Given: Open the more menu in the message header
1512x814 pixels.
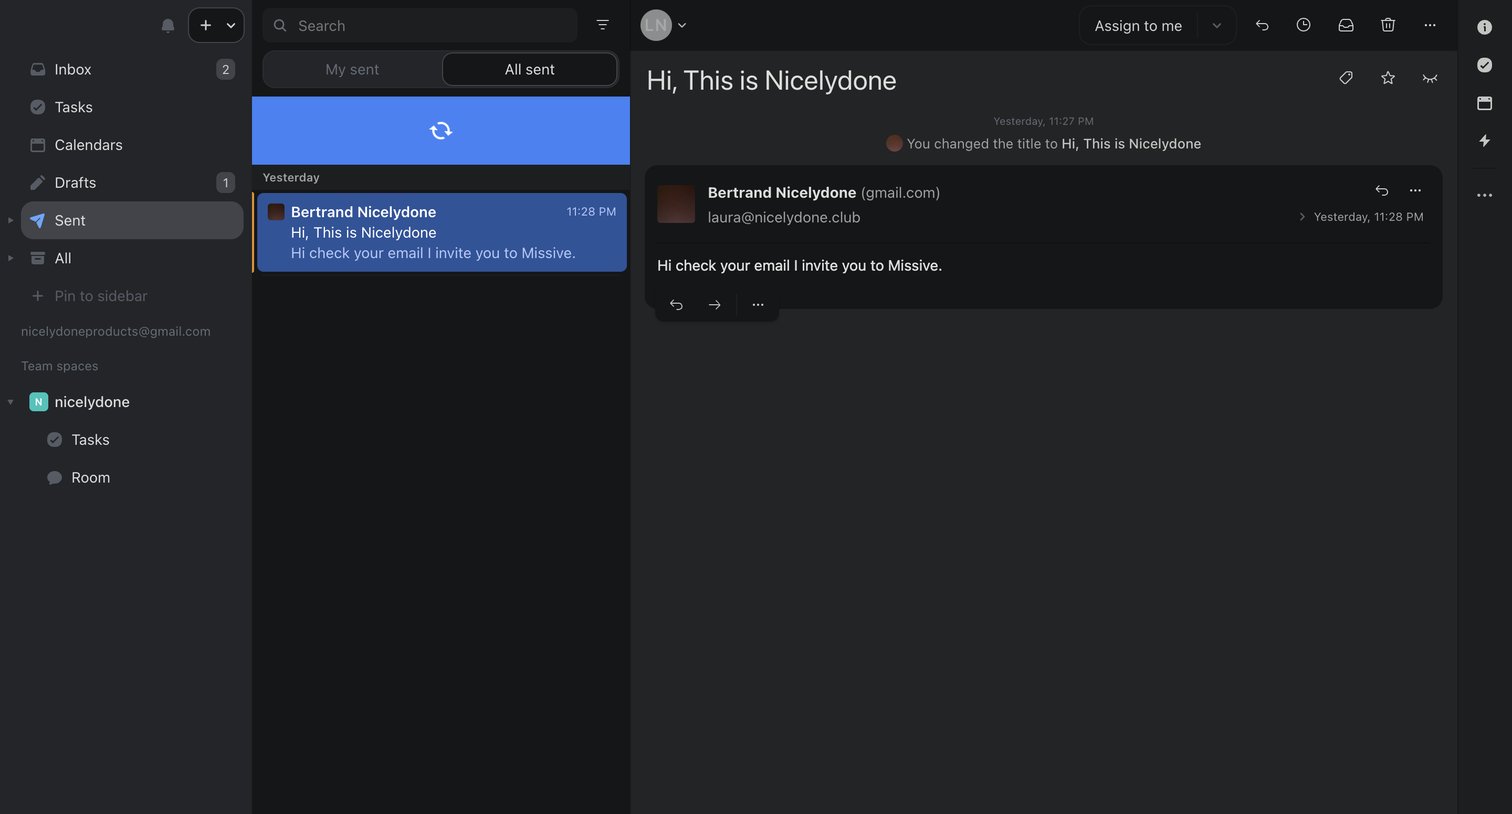Looking at the screenshot, I should click(x=1415, y=190).
